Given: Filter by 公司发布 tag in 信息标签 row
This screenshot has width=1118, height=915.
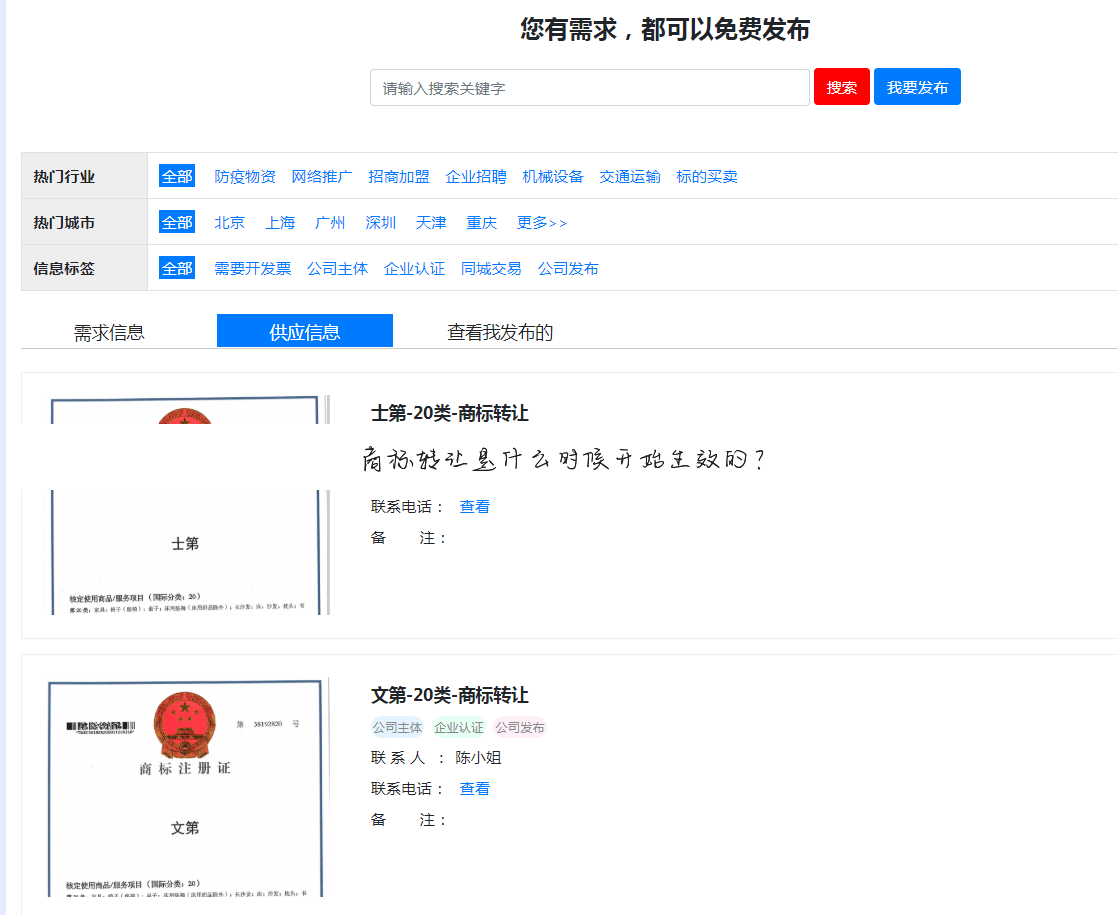Looking at the screenshot, I should pyautogui.click(x=568, y=268).
